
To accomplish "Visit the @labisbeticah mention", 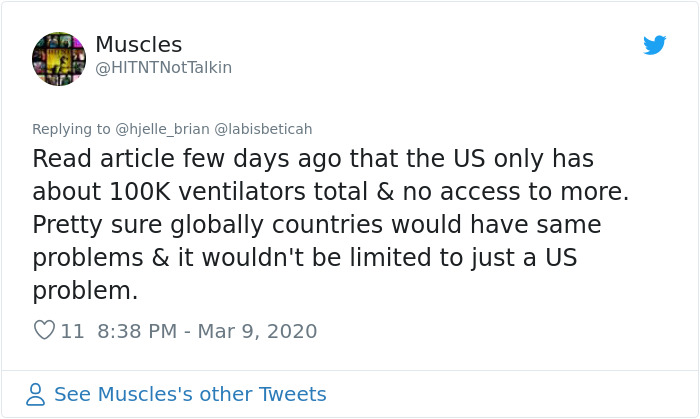I will pos(263,129).
